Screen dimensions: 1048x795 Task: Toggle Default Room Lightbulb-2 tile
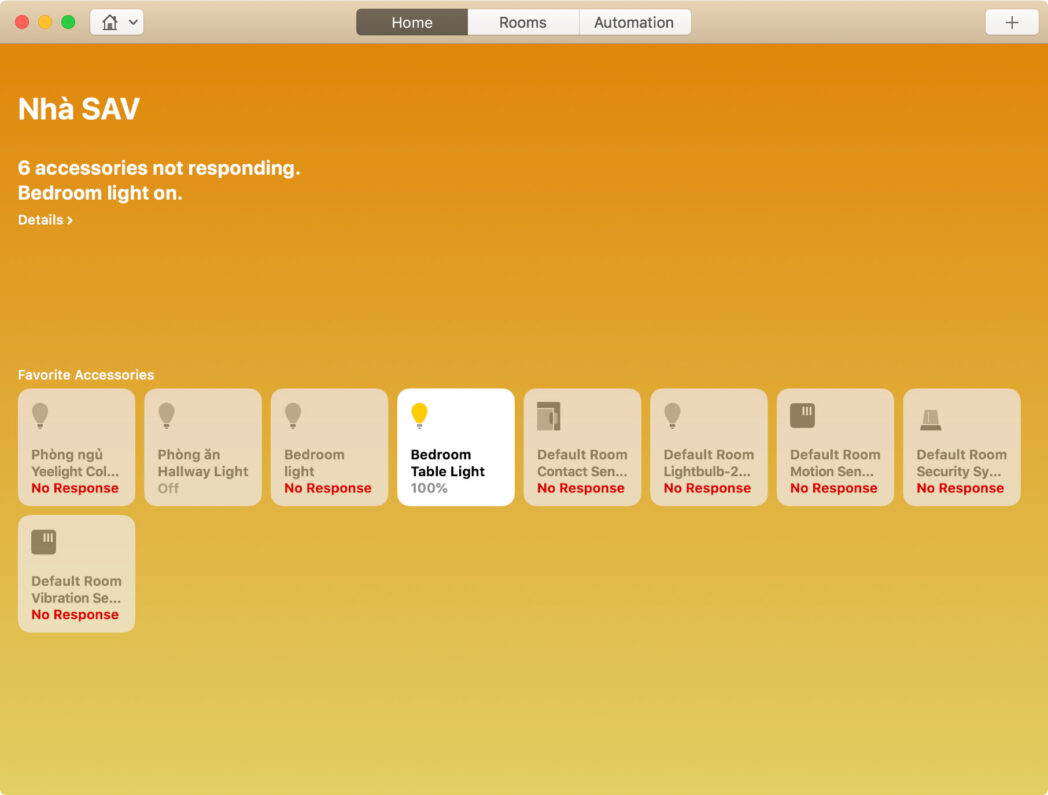tap(708, 447)
